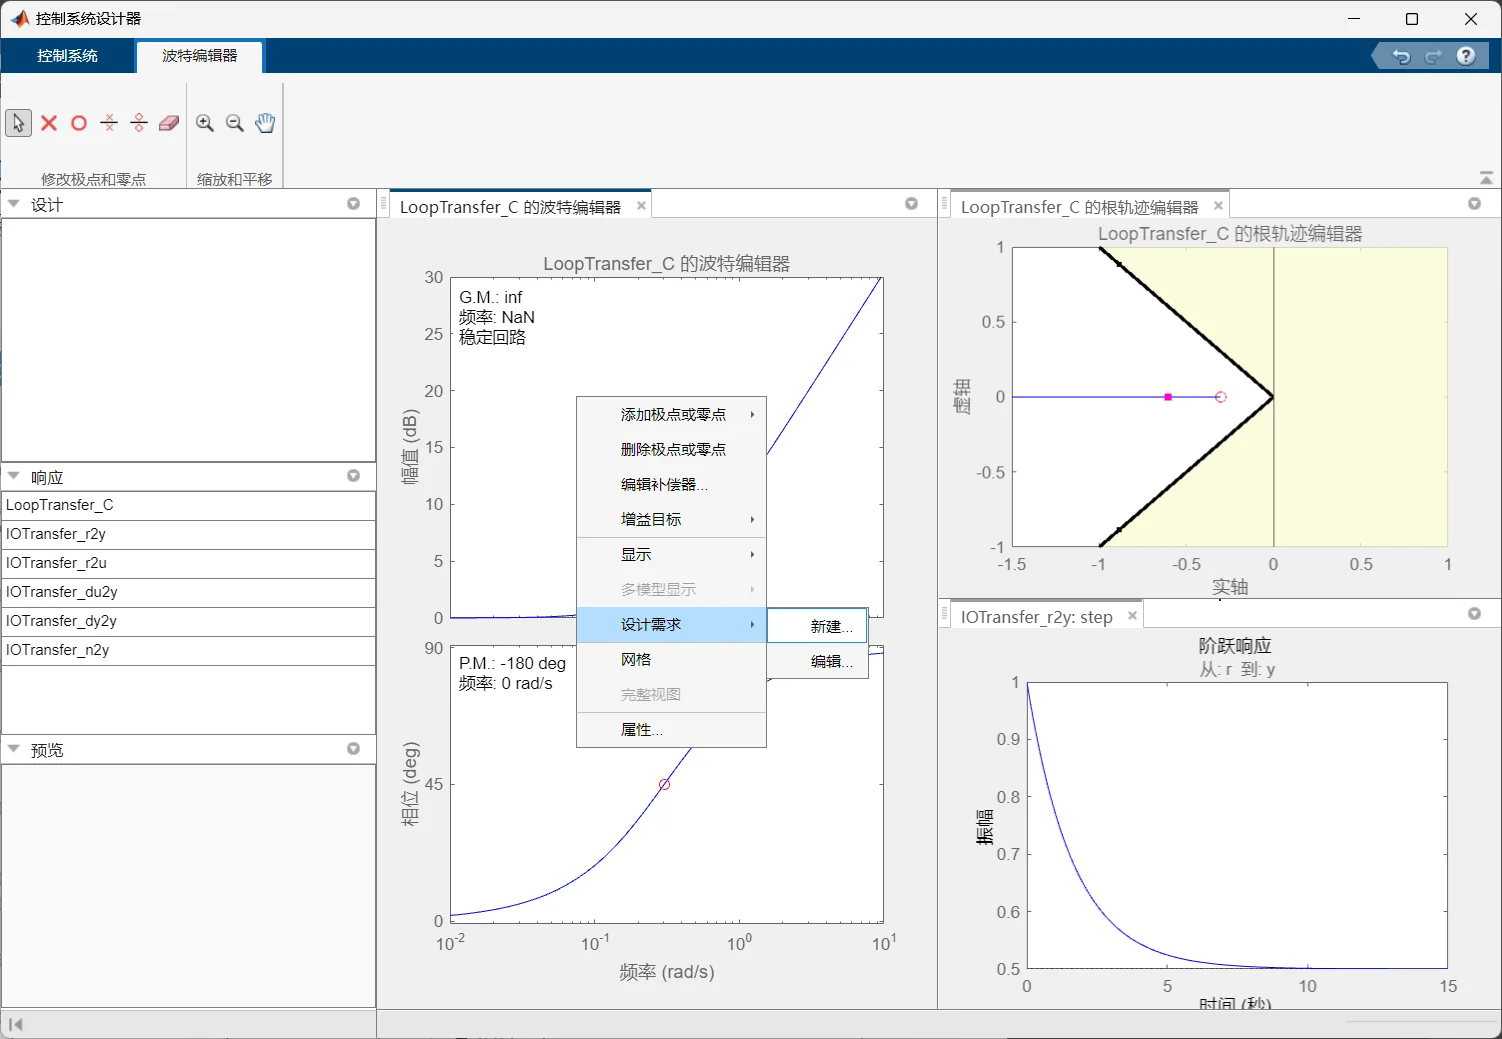This screenshot has height=1039, width=1502.
Task: Click the magenta closed-loop pole marker on root locus
Action: click(1168, 397)
